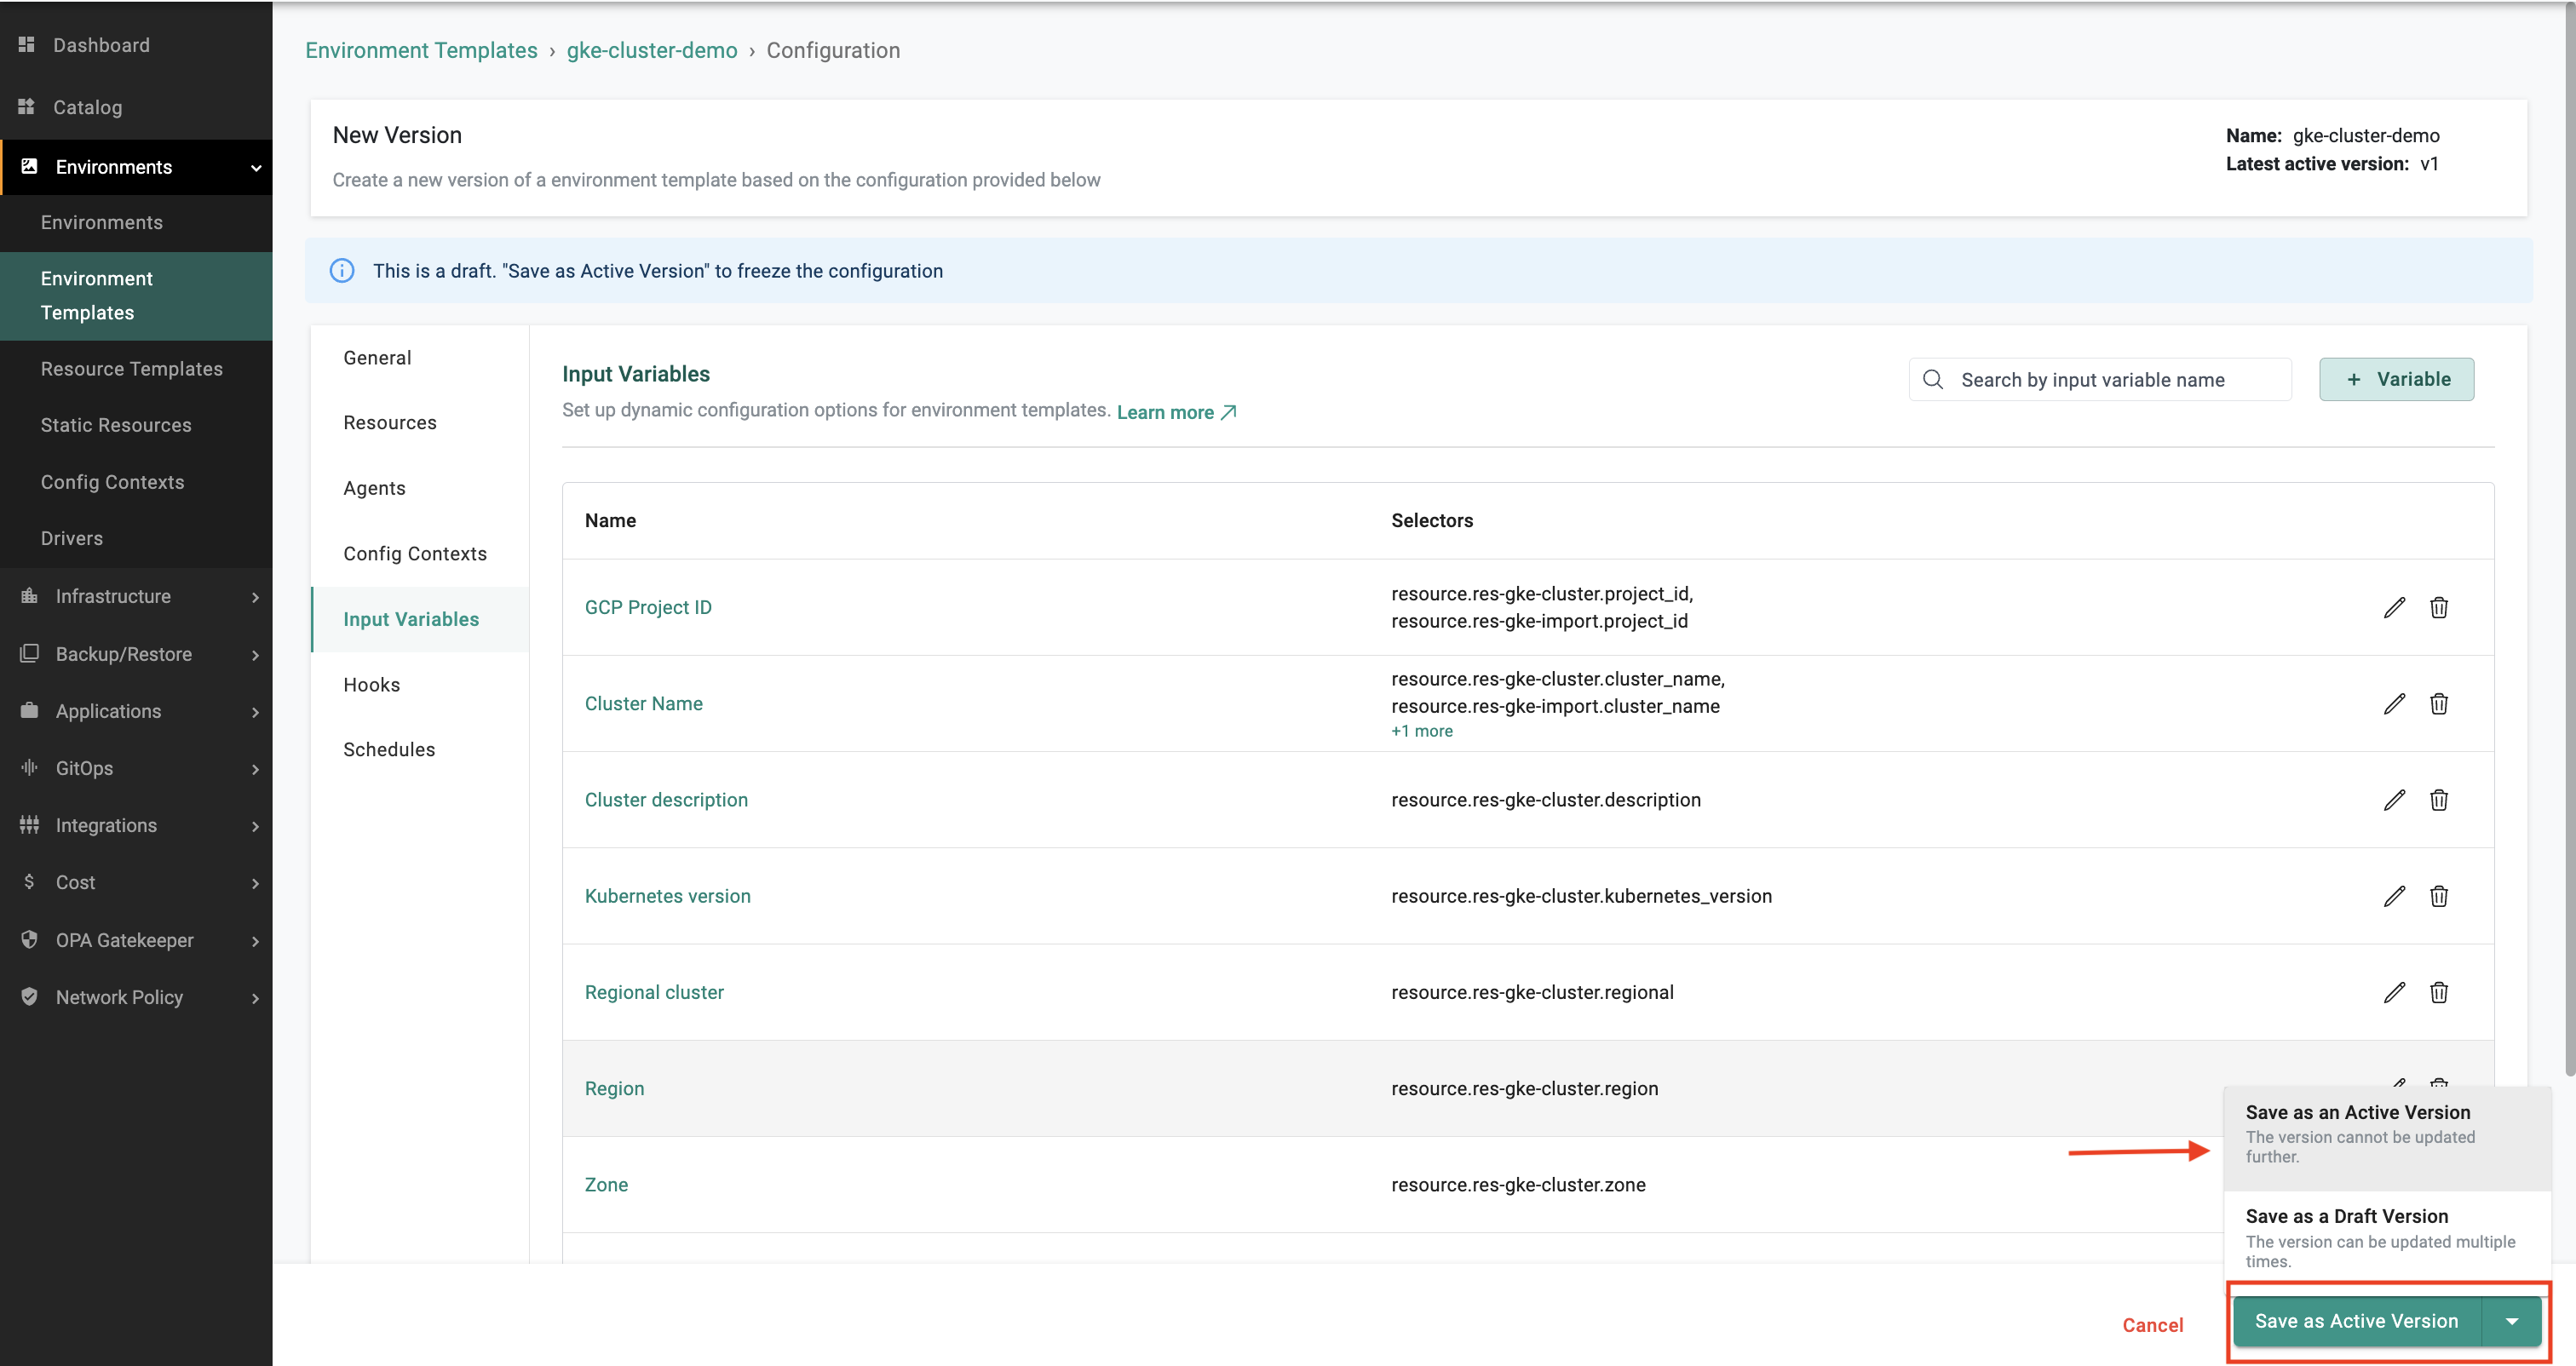This screenshot has height=1366, width=2576.
Task: Delete the Regional cluster variable
Action: point(2439,992)
